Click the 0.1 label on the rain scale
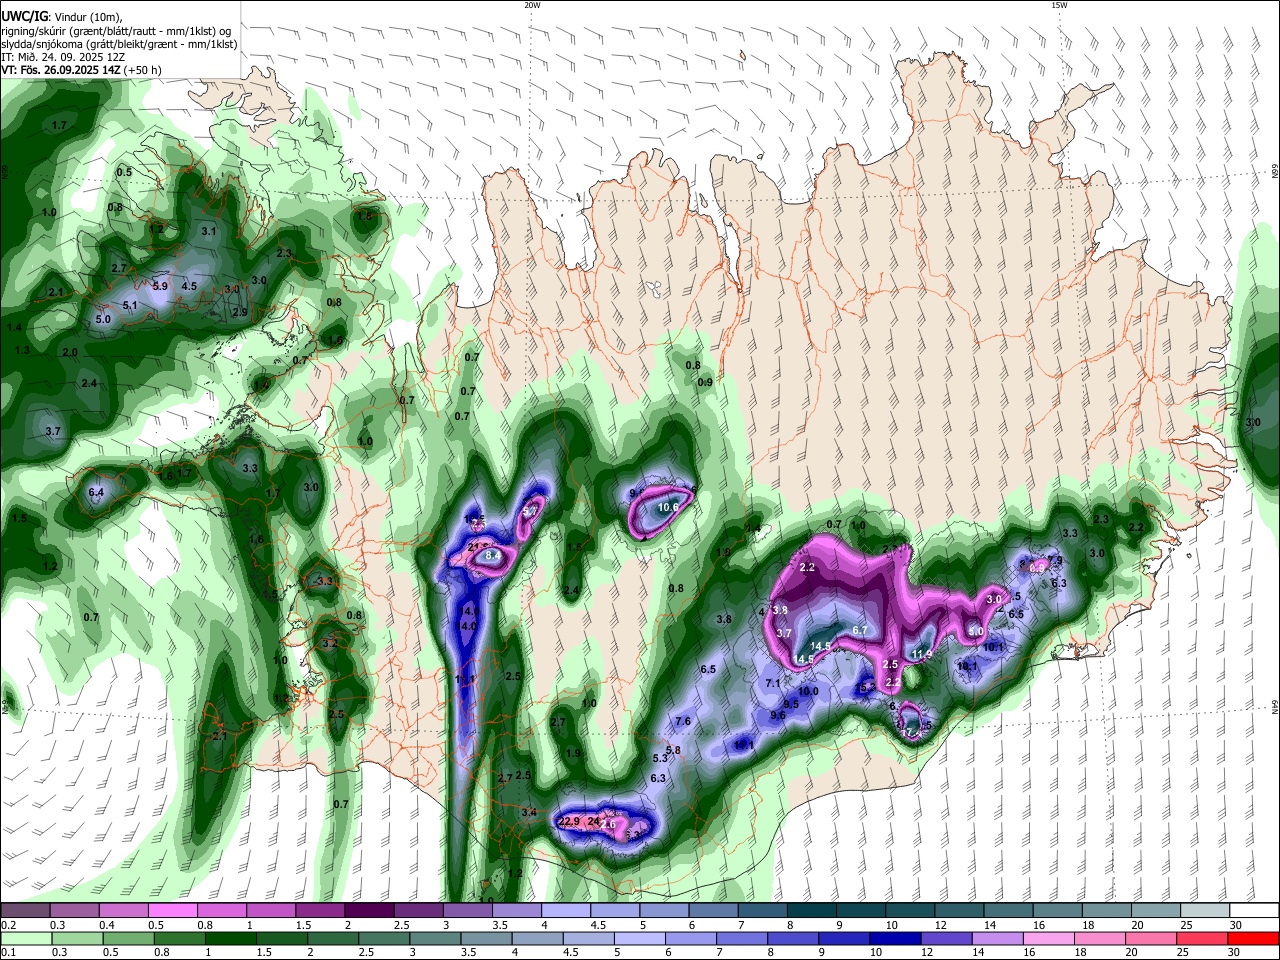Screen dimensions: 1280x960 (9, 953)
